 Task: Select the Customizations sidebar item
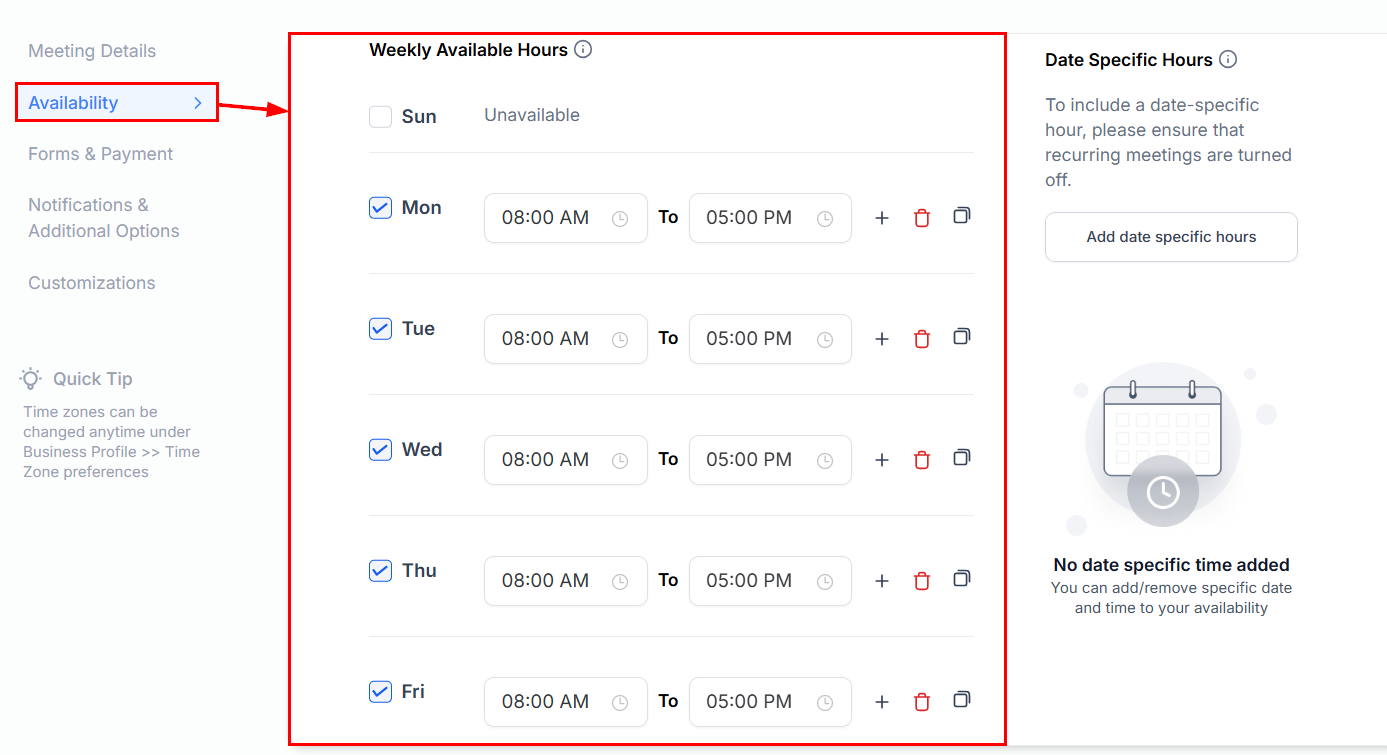(x=92, y=283)
